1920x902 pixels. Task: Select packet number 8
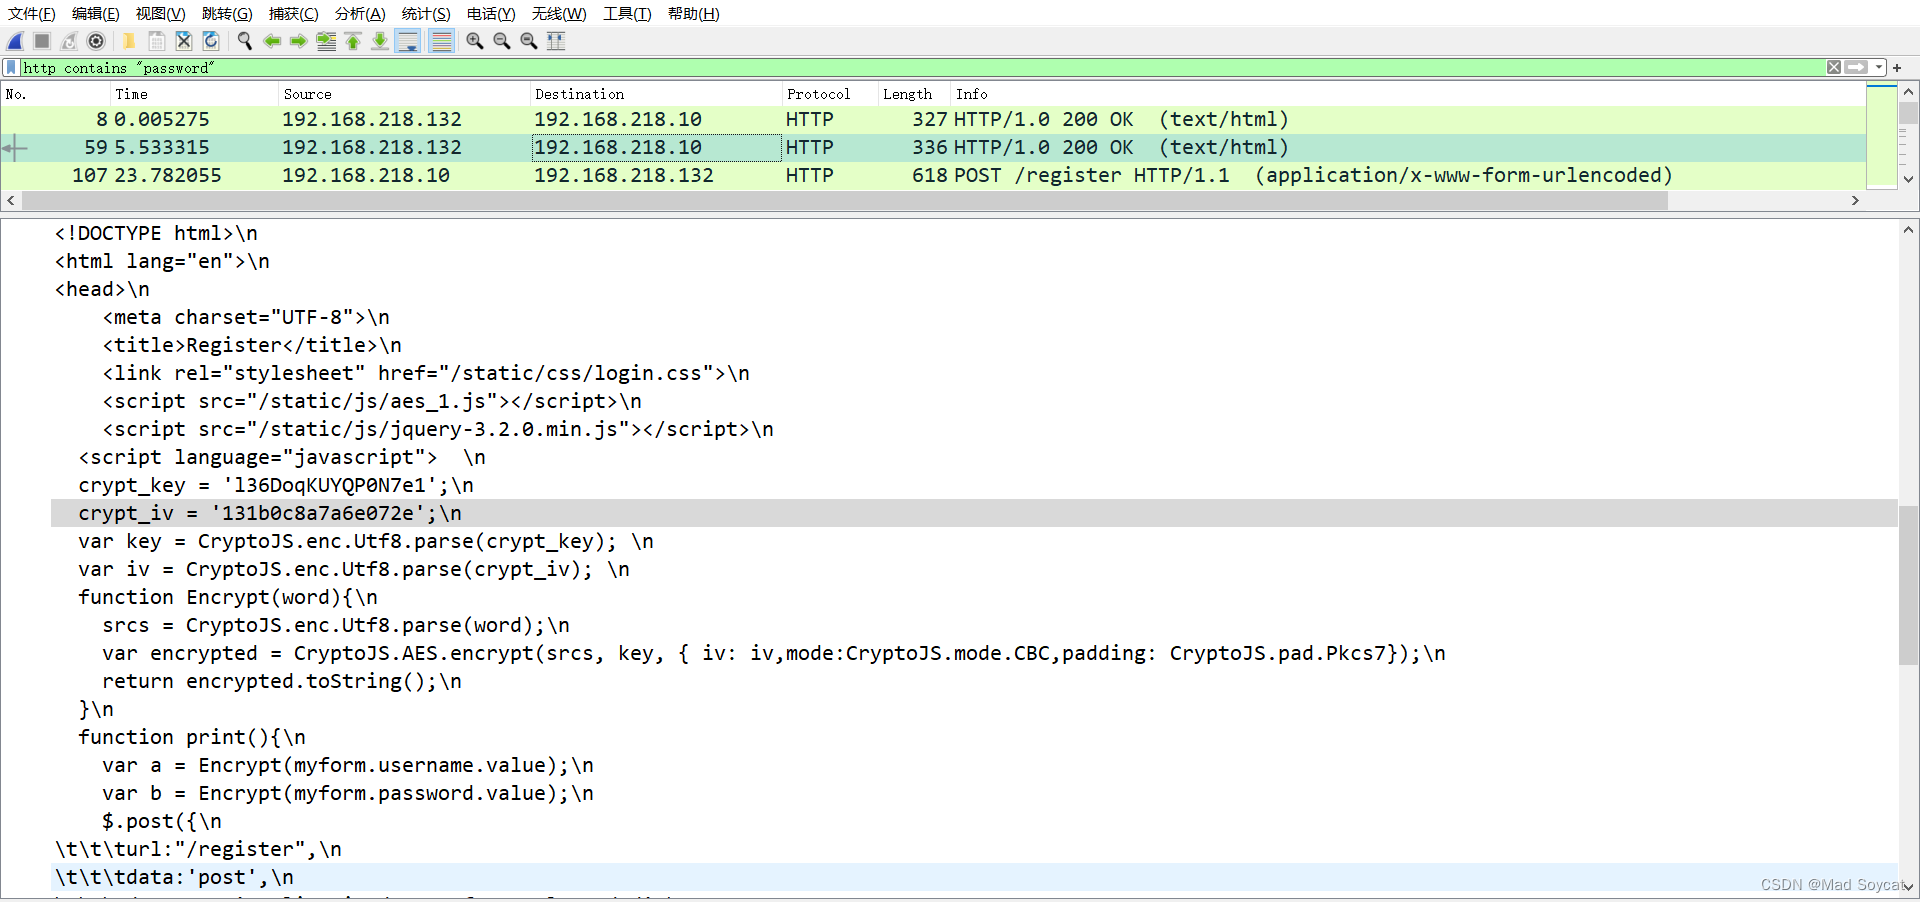(x=933, y=119)
